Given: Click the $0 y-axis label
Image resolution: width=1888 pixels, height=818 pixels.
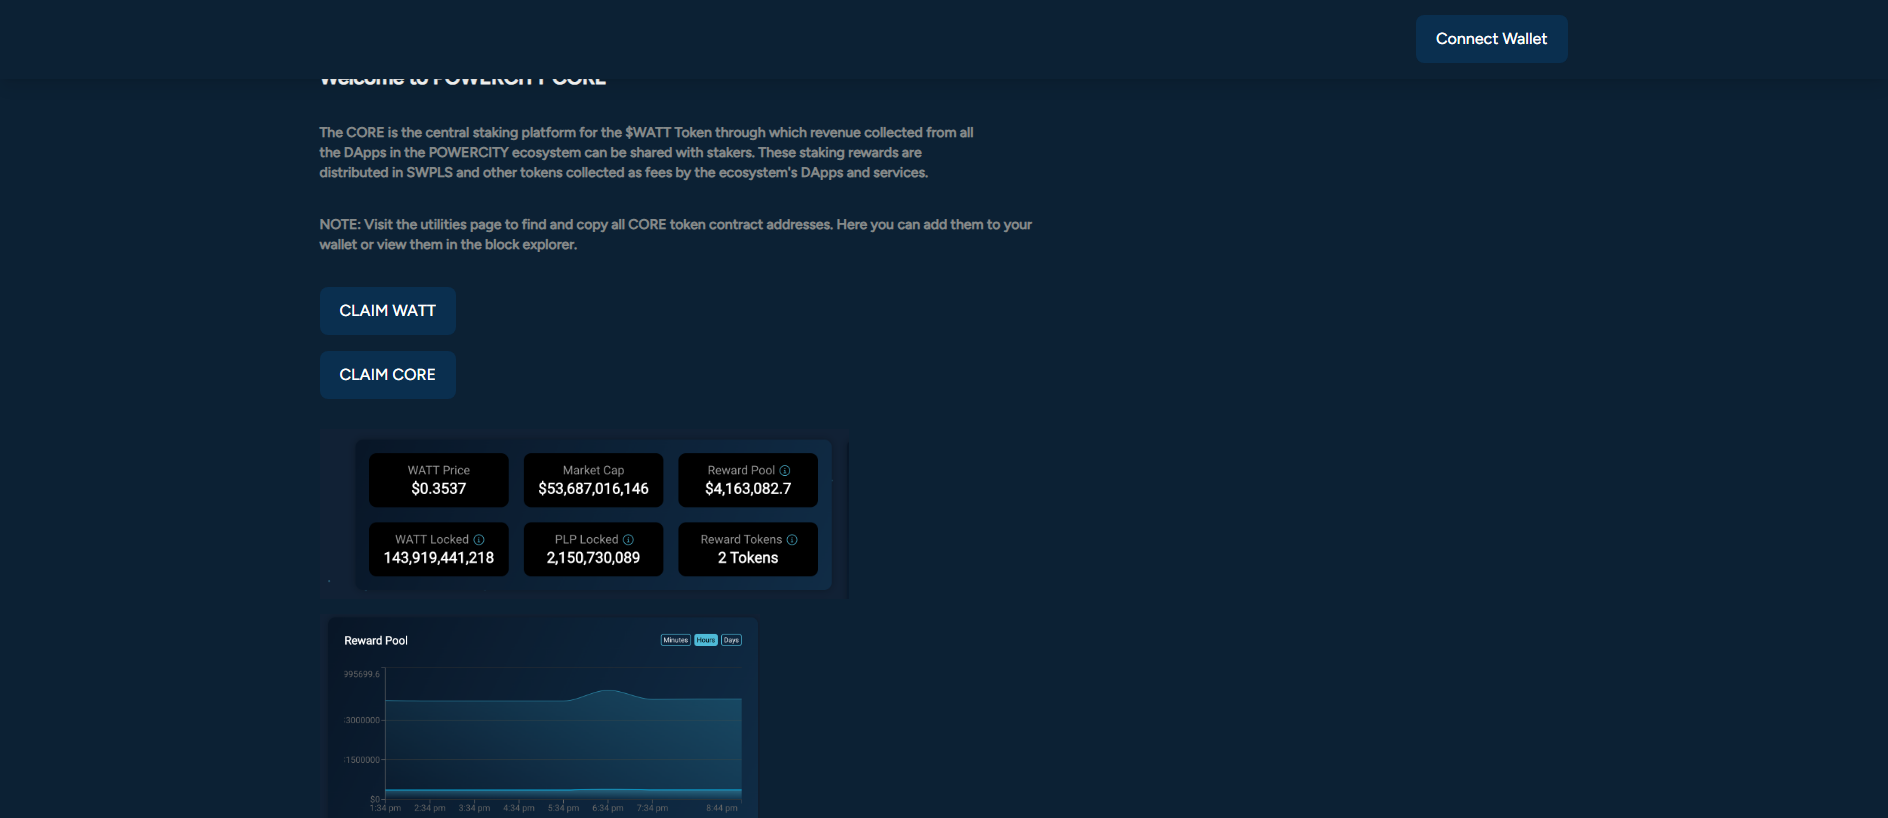Looking at the screenshot, I should 375,799.
